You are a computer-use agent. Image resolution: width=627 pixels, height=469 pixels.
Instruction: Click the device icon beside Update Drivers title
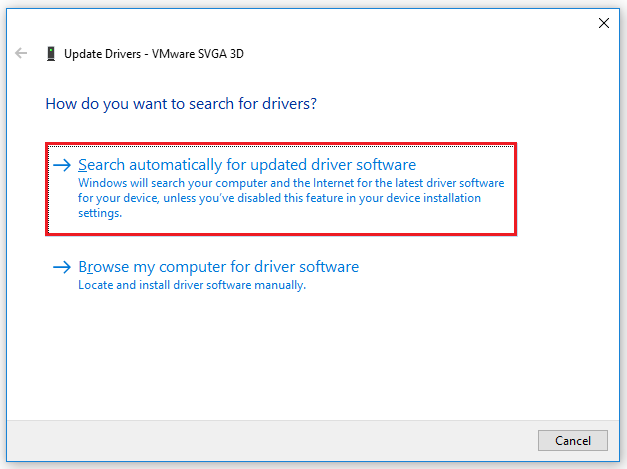coord(51,54)
